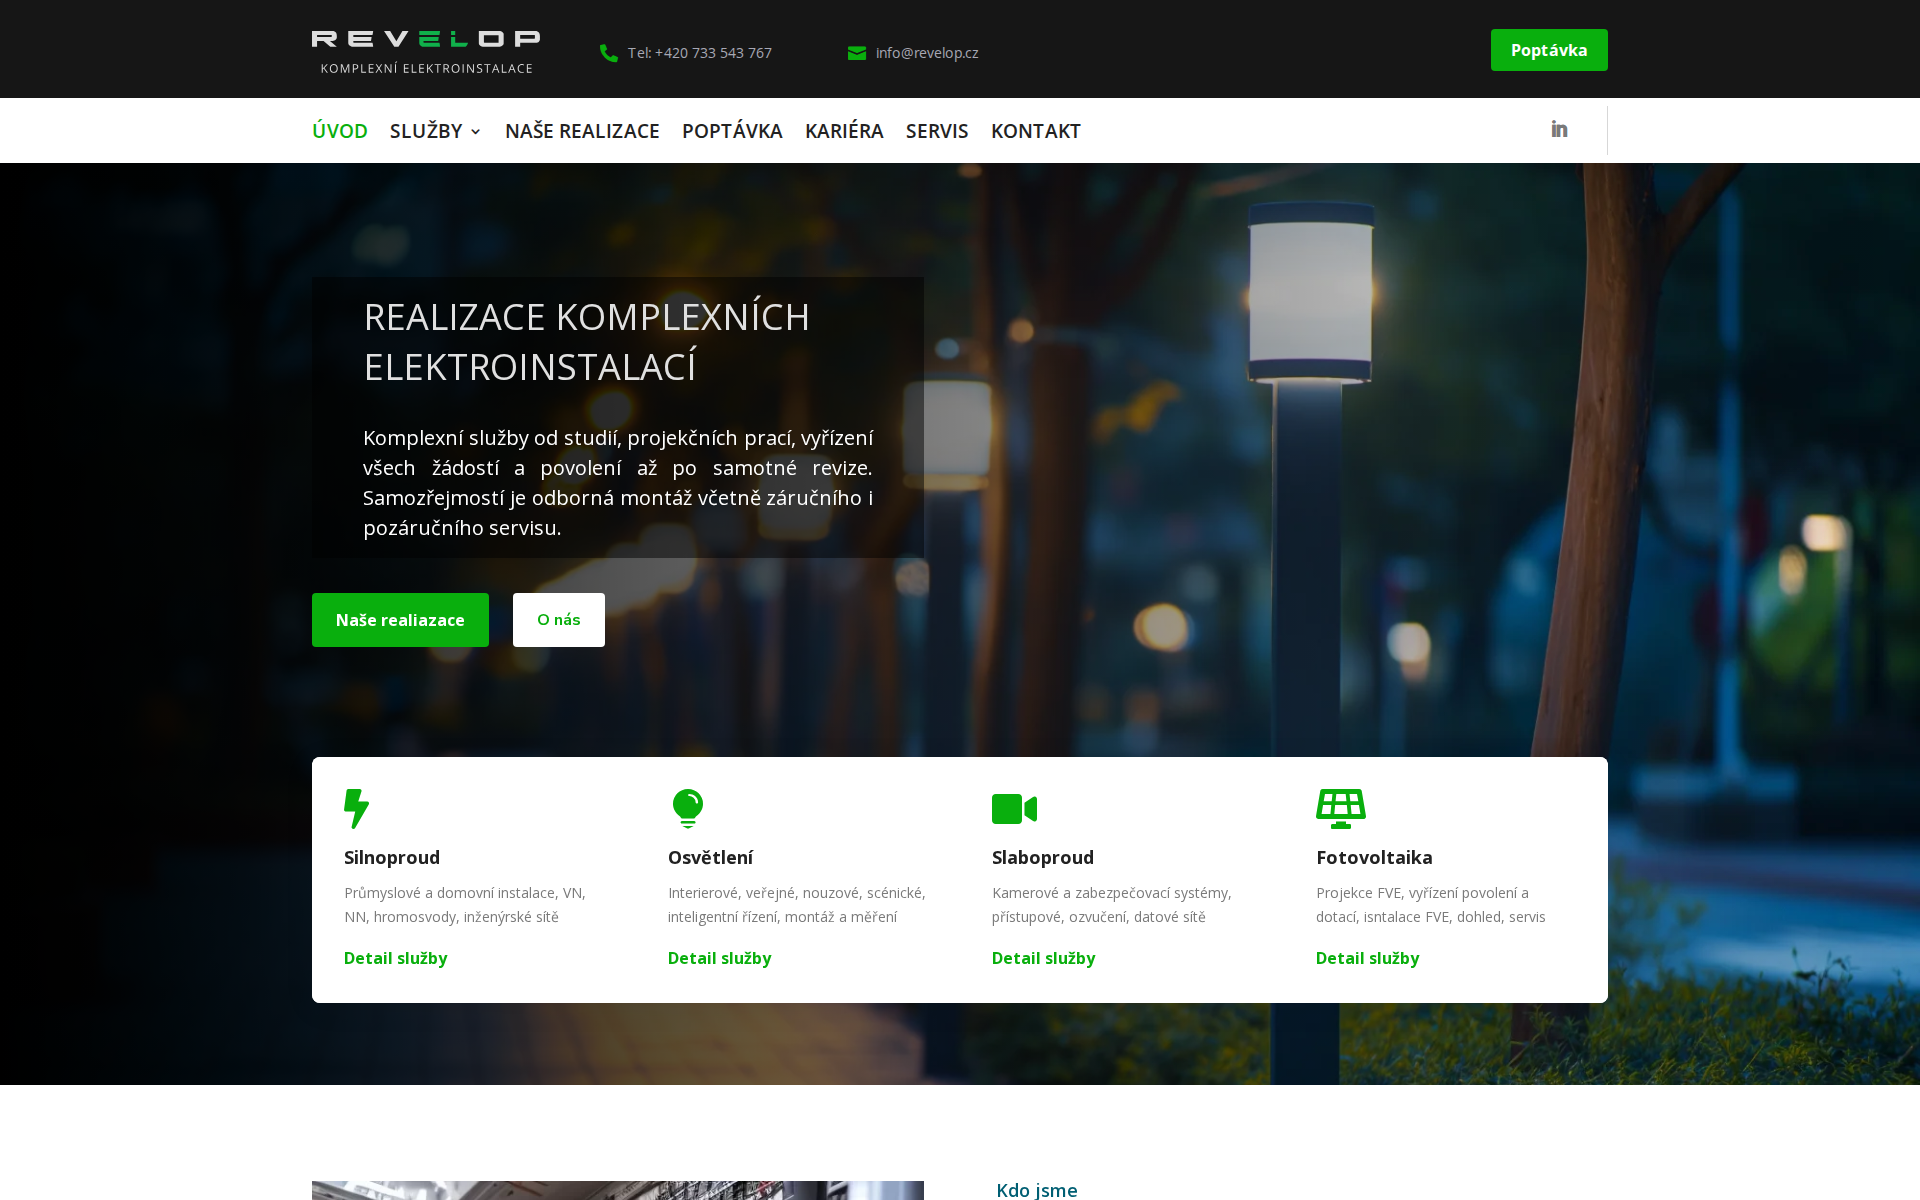1920x1200 pixels.
Task: Open Detail služby under Silnoproud
Action: point(395,958)
